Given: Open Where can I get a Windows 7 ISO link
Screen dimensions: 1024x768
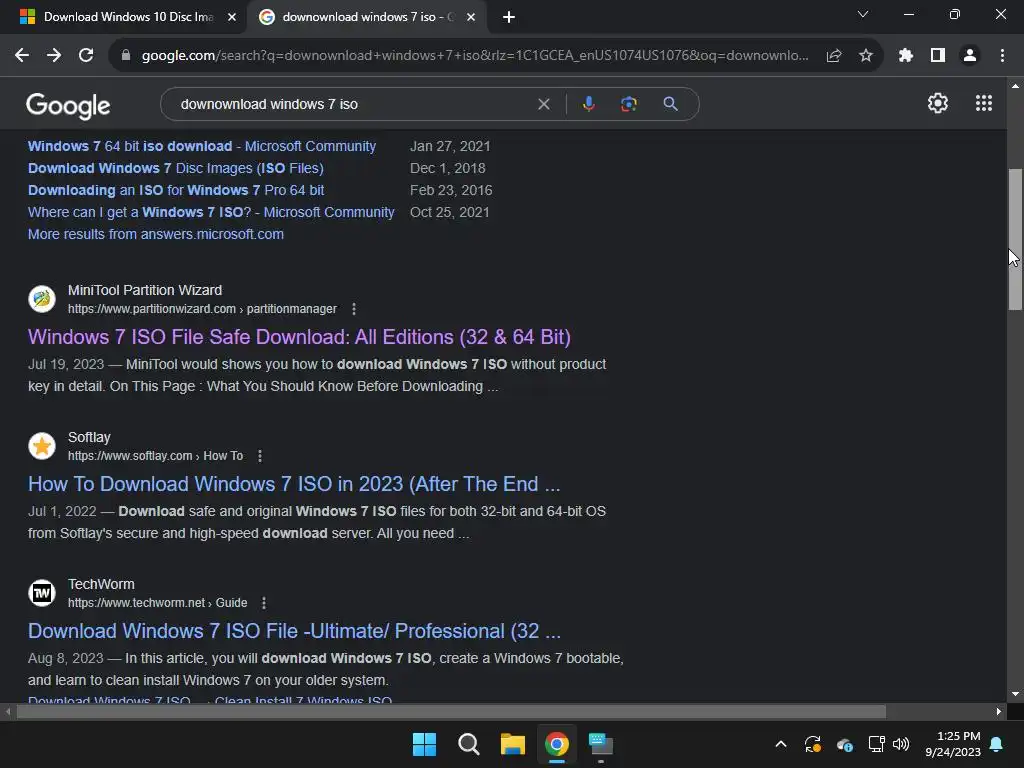Looking at the screenshot, I should click(211, 212).
